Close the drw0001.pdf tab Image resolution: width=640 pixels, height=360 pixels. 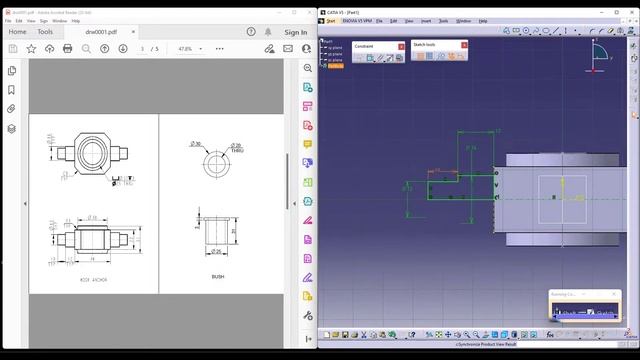coord(133,31)
